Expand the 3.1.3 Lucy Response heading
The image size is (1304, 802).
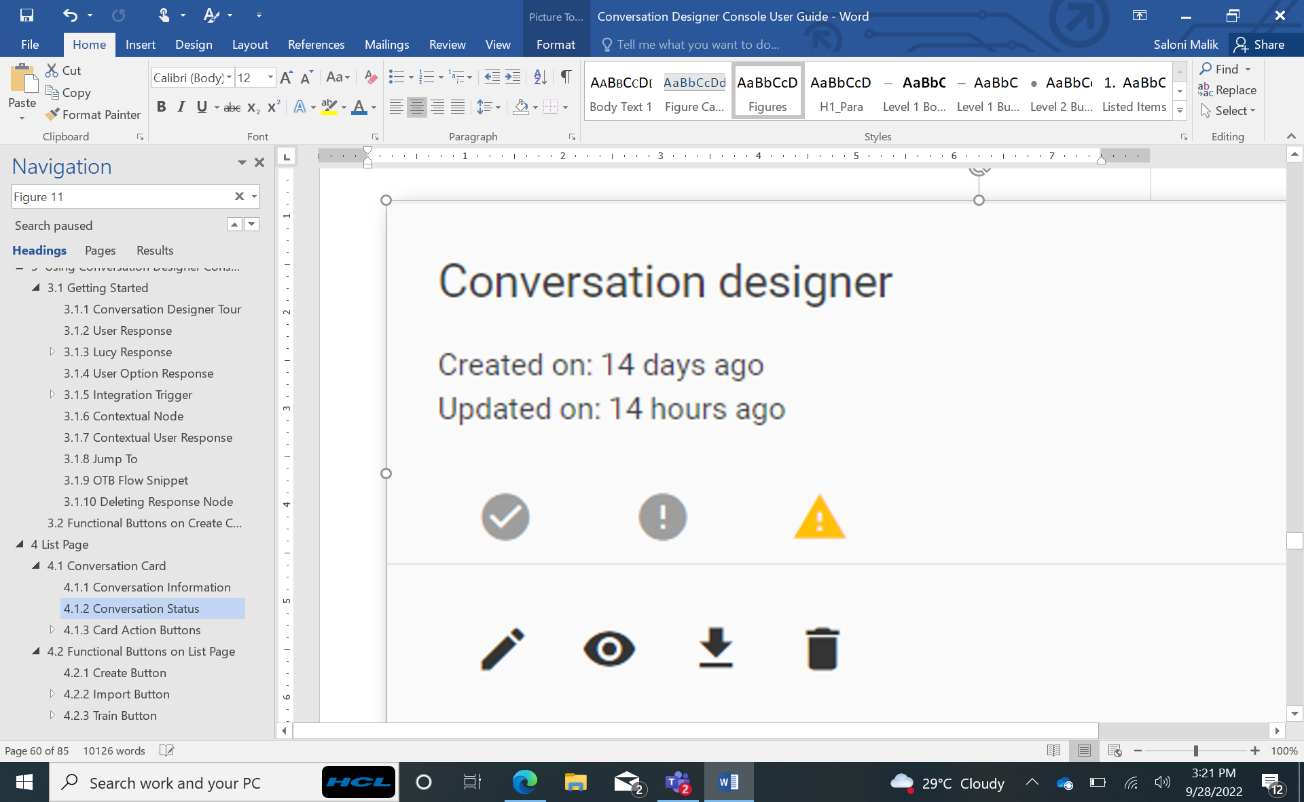pos(52,352)
